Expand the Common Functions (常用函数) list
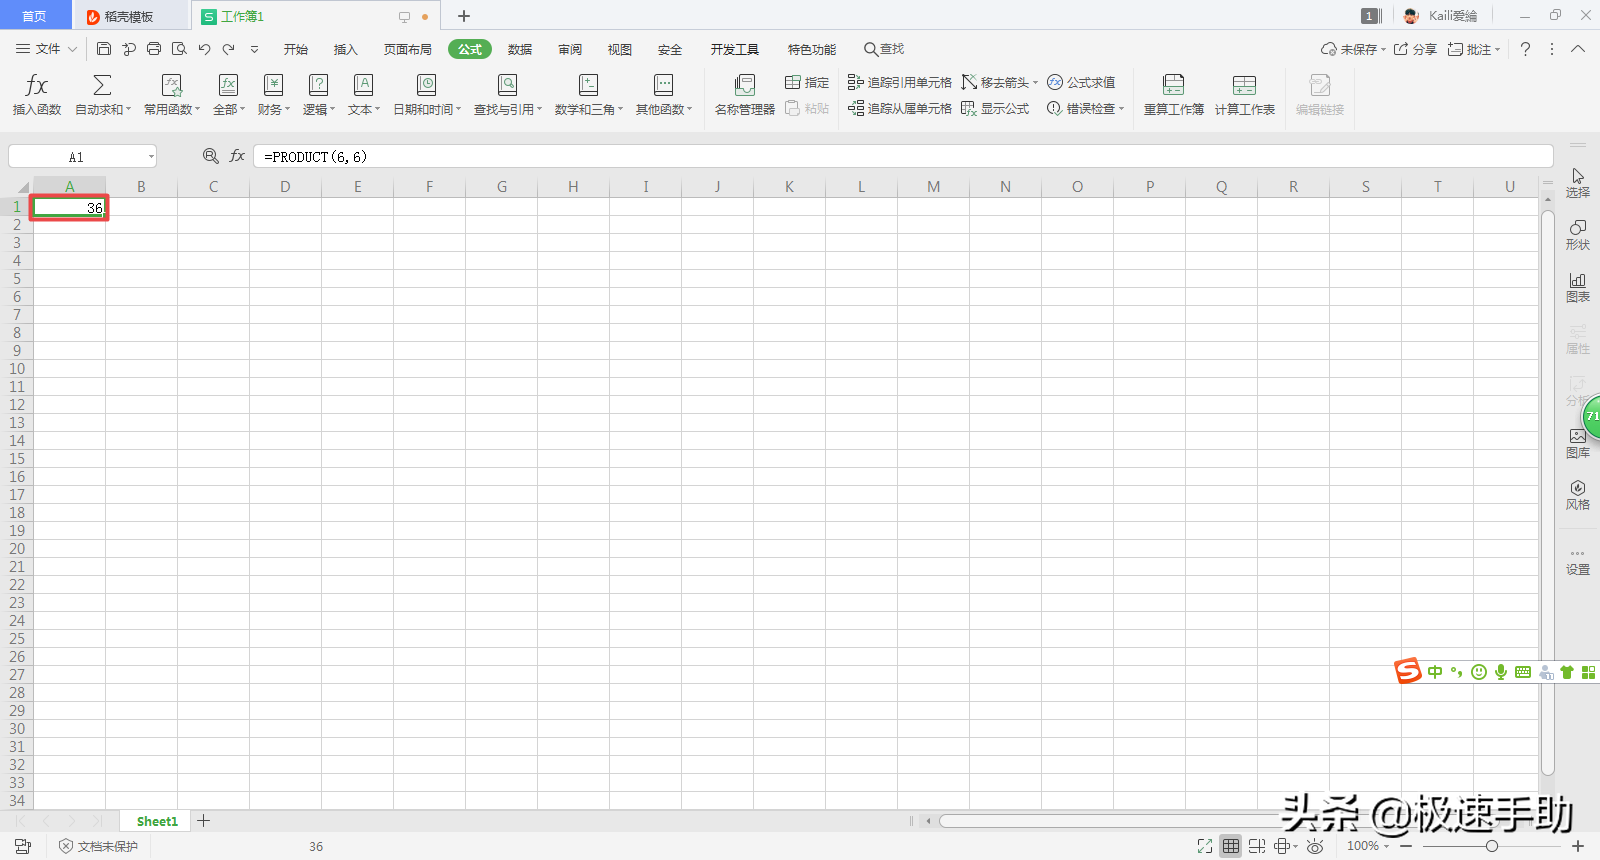 point(172,95)
